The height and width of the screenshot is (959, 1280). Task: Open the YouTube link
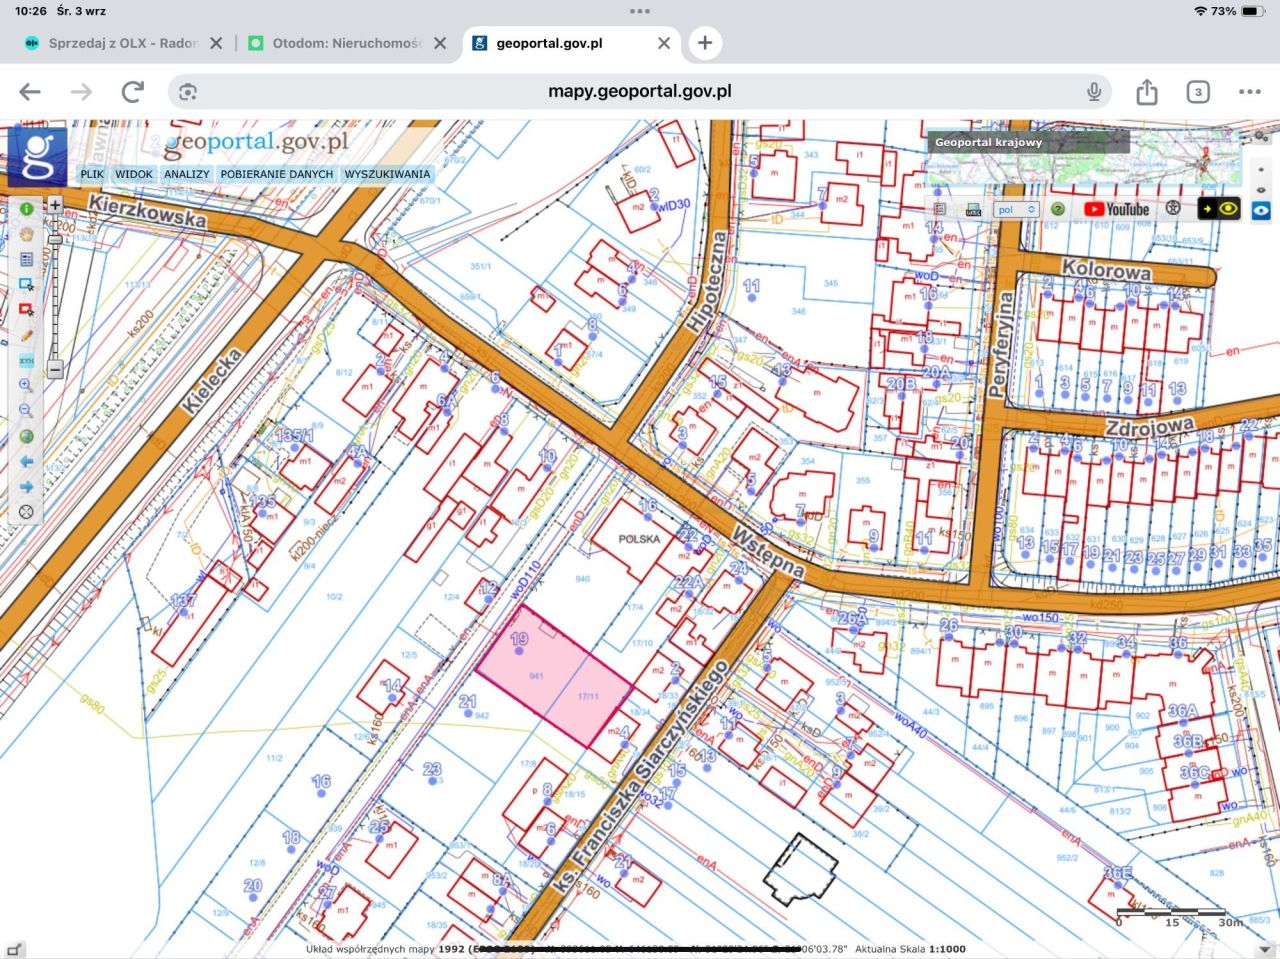[1117, 209]
